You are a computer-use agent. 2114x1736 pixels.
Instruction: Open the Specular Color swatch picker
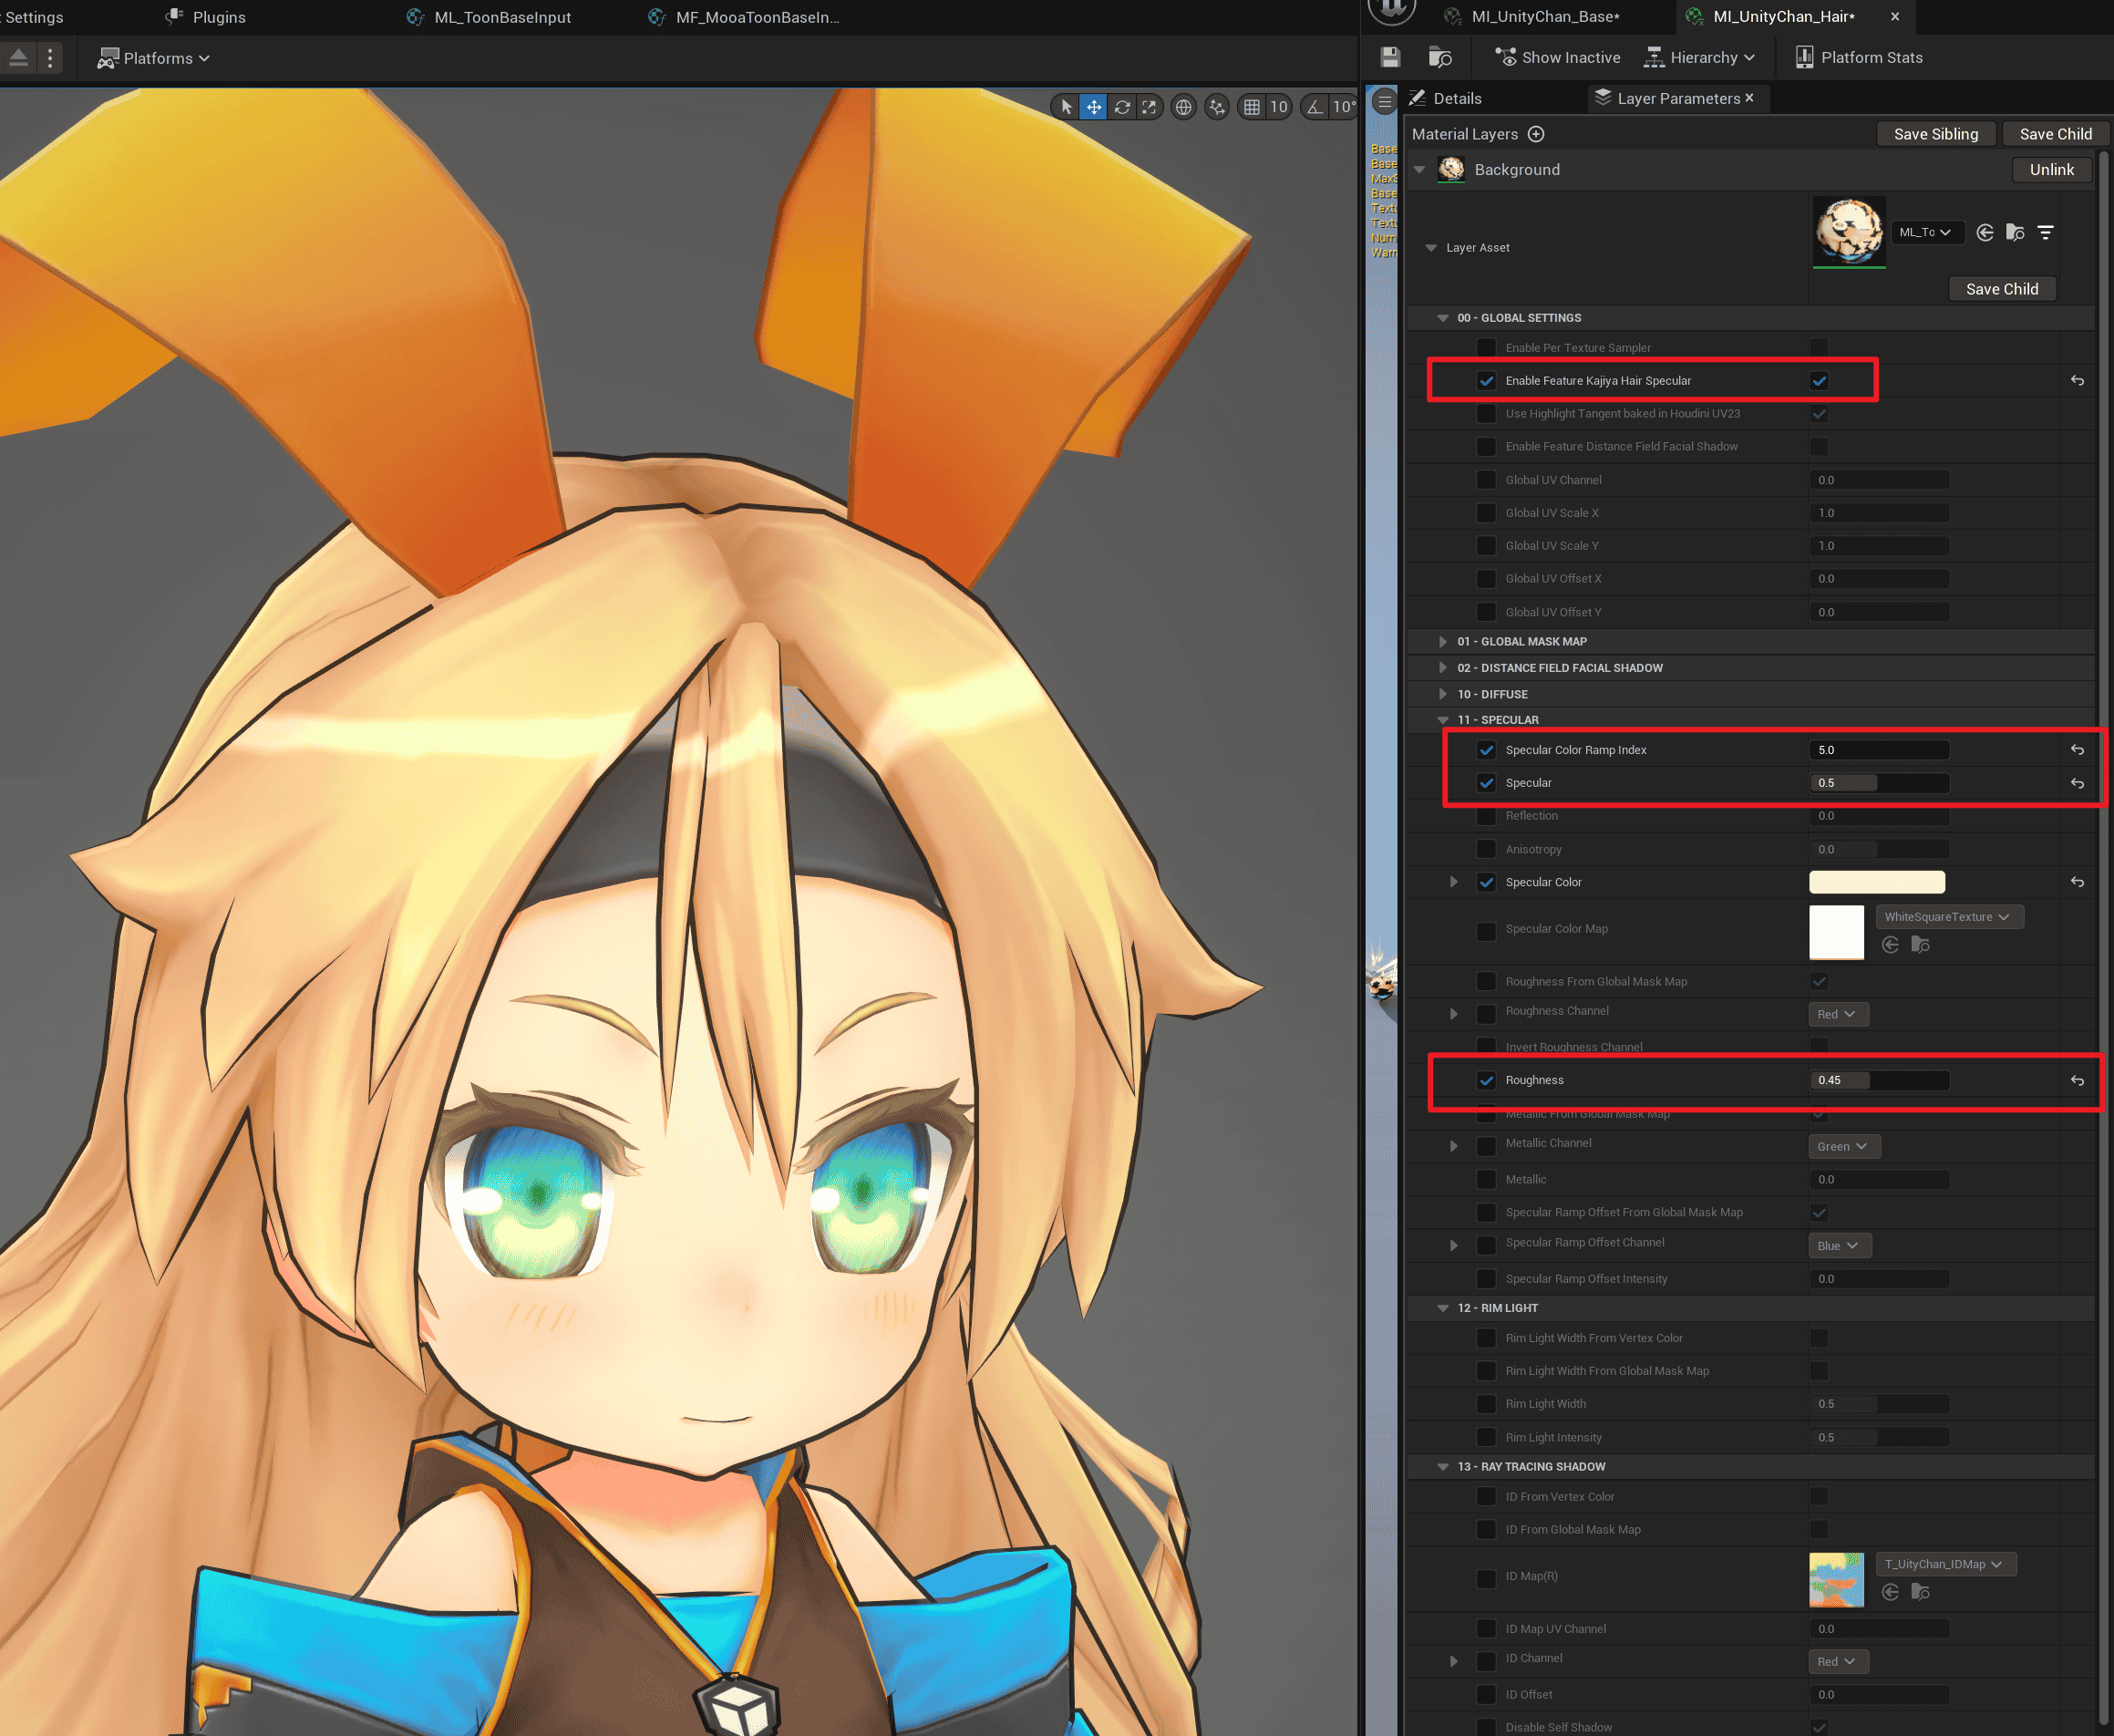coord(1876,882)
